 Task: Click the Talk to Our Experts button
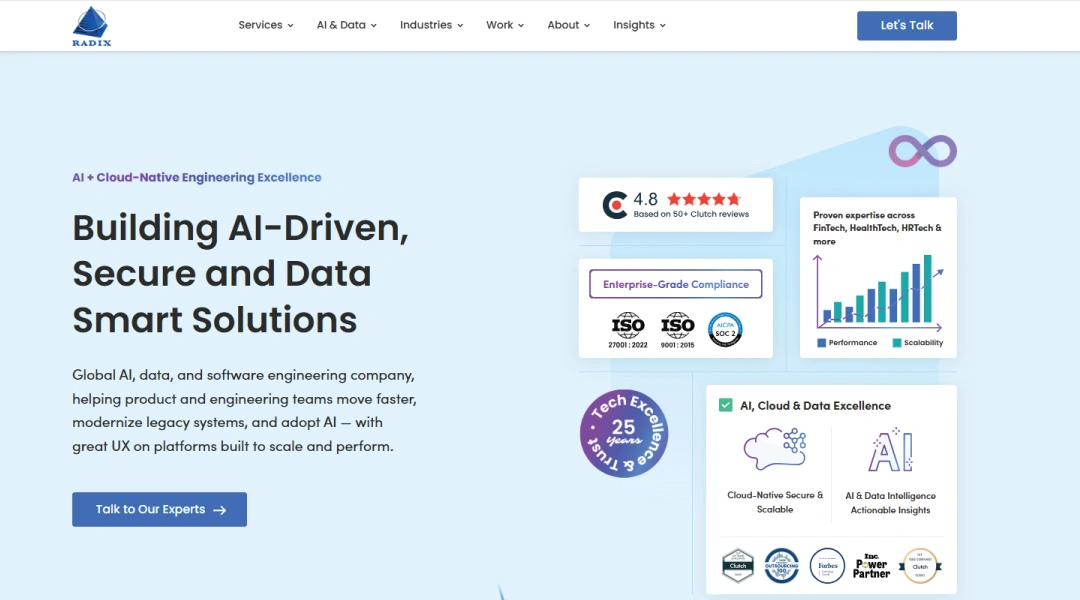(159, 509)
